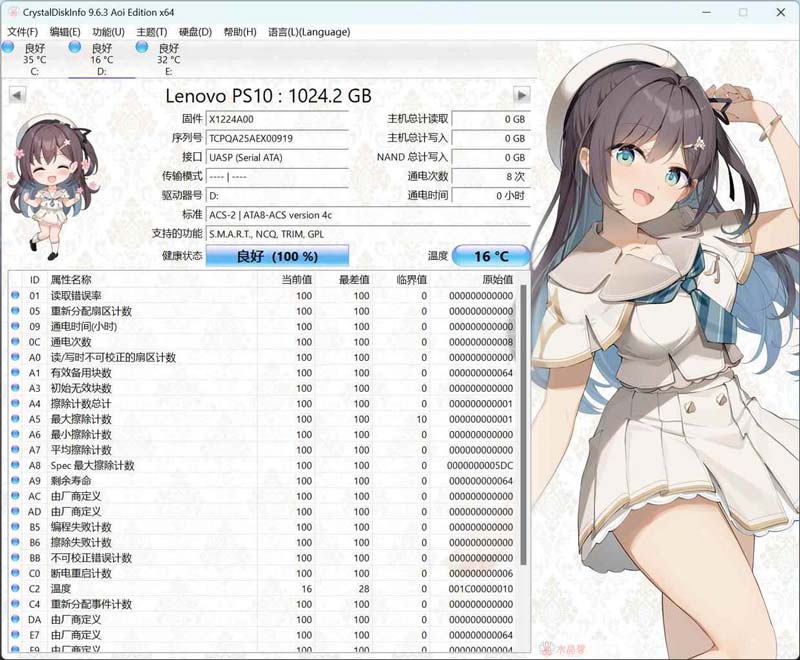Click the power-on count value 8 次
Screen dimensions: 800x660
pos(491,176)
